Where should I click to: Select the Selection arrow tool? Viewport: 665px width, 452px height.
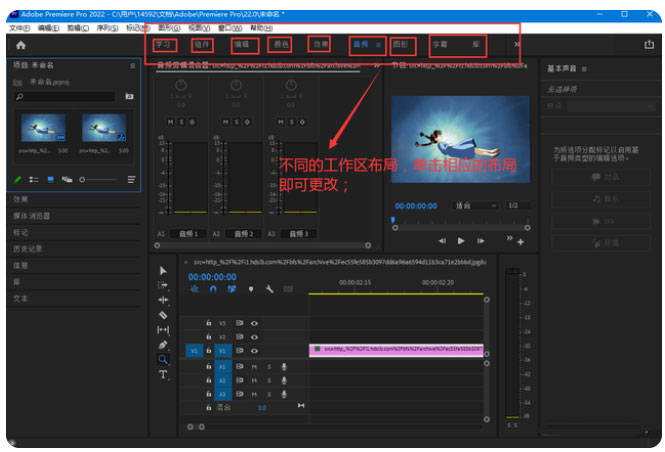click(x=163, y=271)
